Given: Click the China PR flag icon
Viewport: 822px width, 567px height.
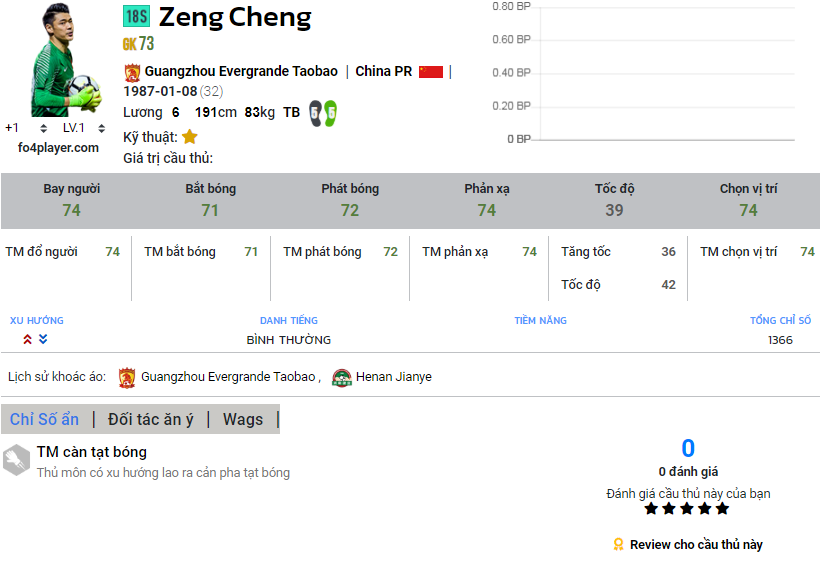Looking at the screenshot, I should click(x=431, y=72).
